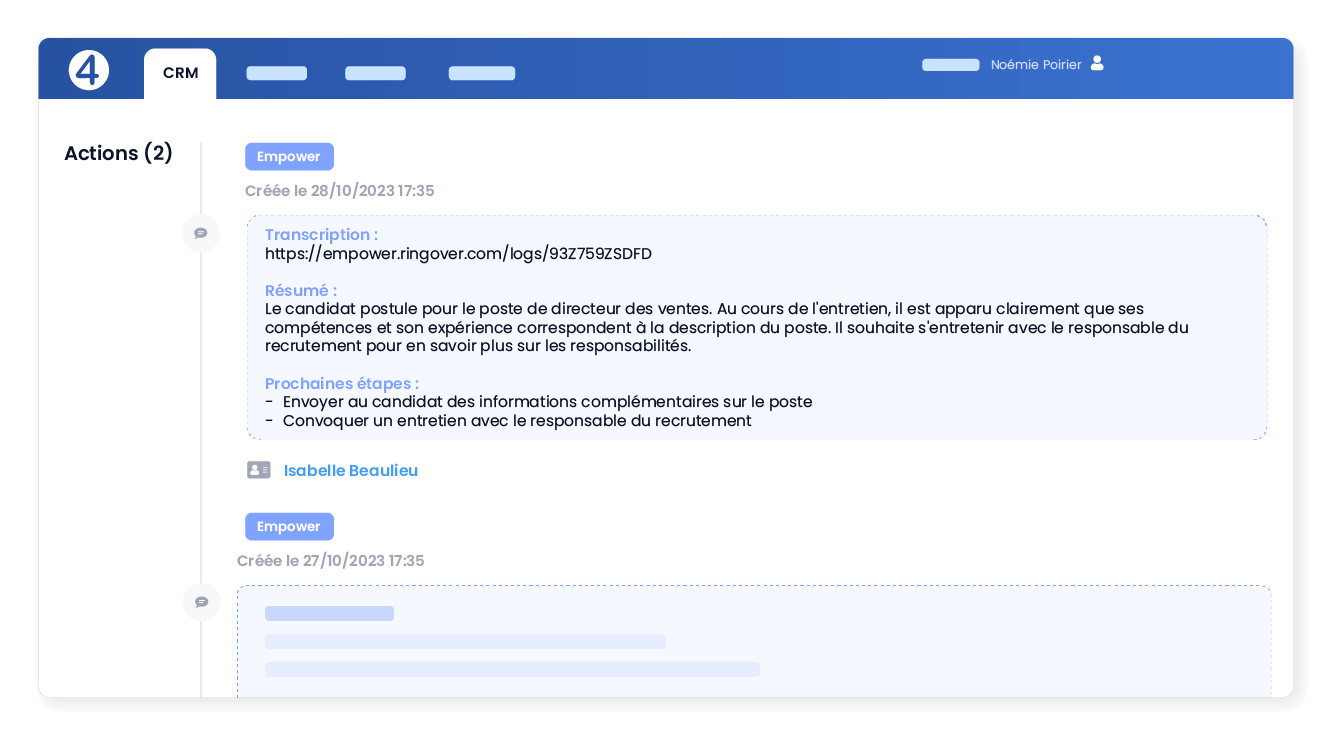Click the user profile icon beside Noémie Poirier

coord(1097,63)
